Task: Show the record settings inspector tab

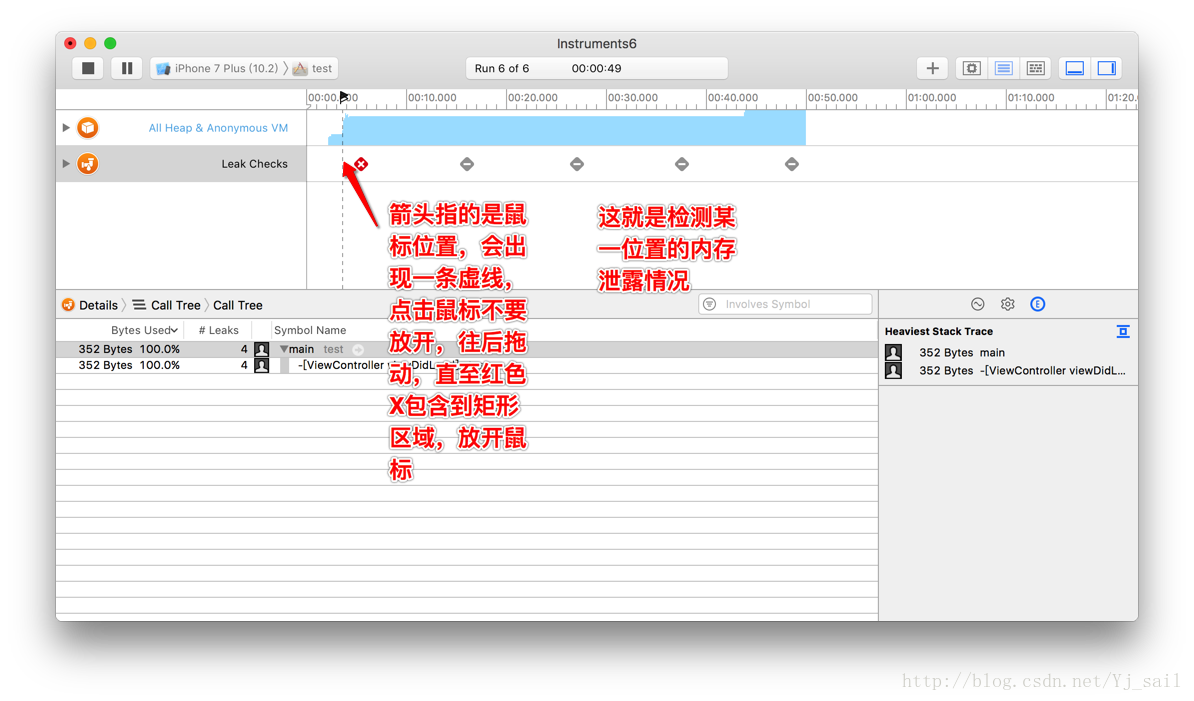Action: pos(978,304)
